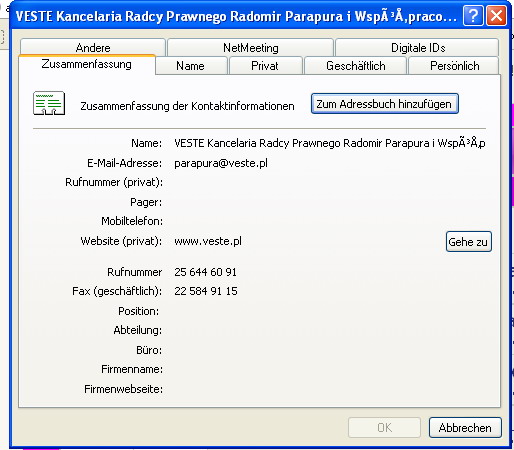Screen dimensions: 514x450
Task: Click the help question mark icon
Action: tap(473, 16)
